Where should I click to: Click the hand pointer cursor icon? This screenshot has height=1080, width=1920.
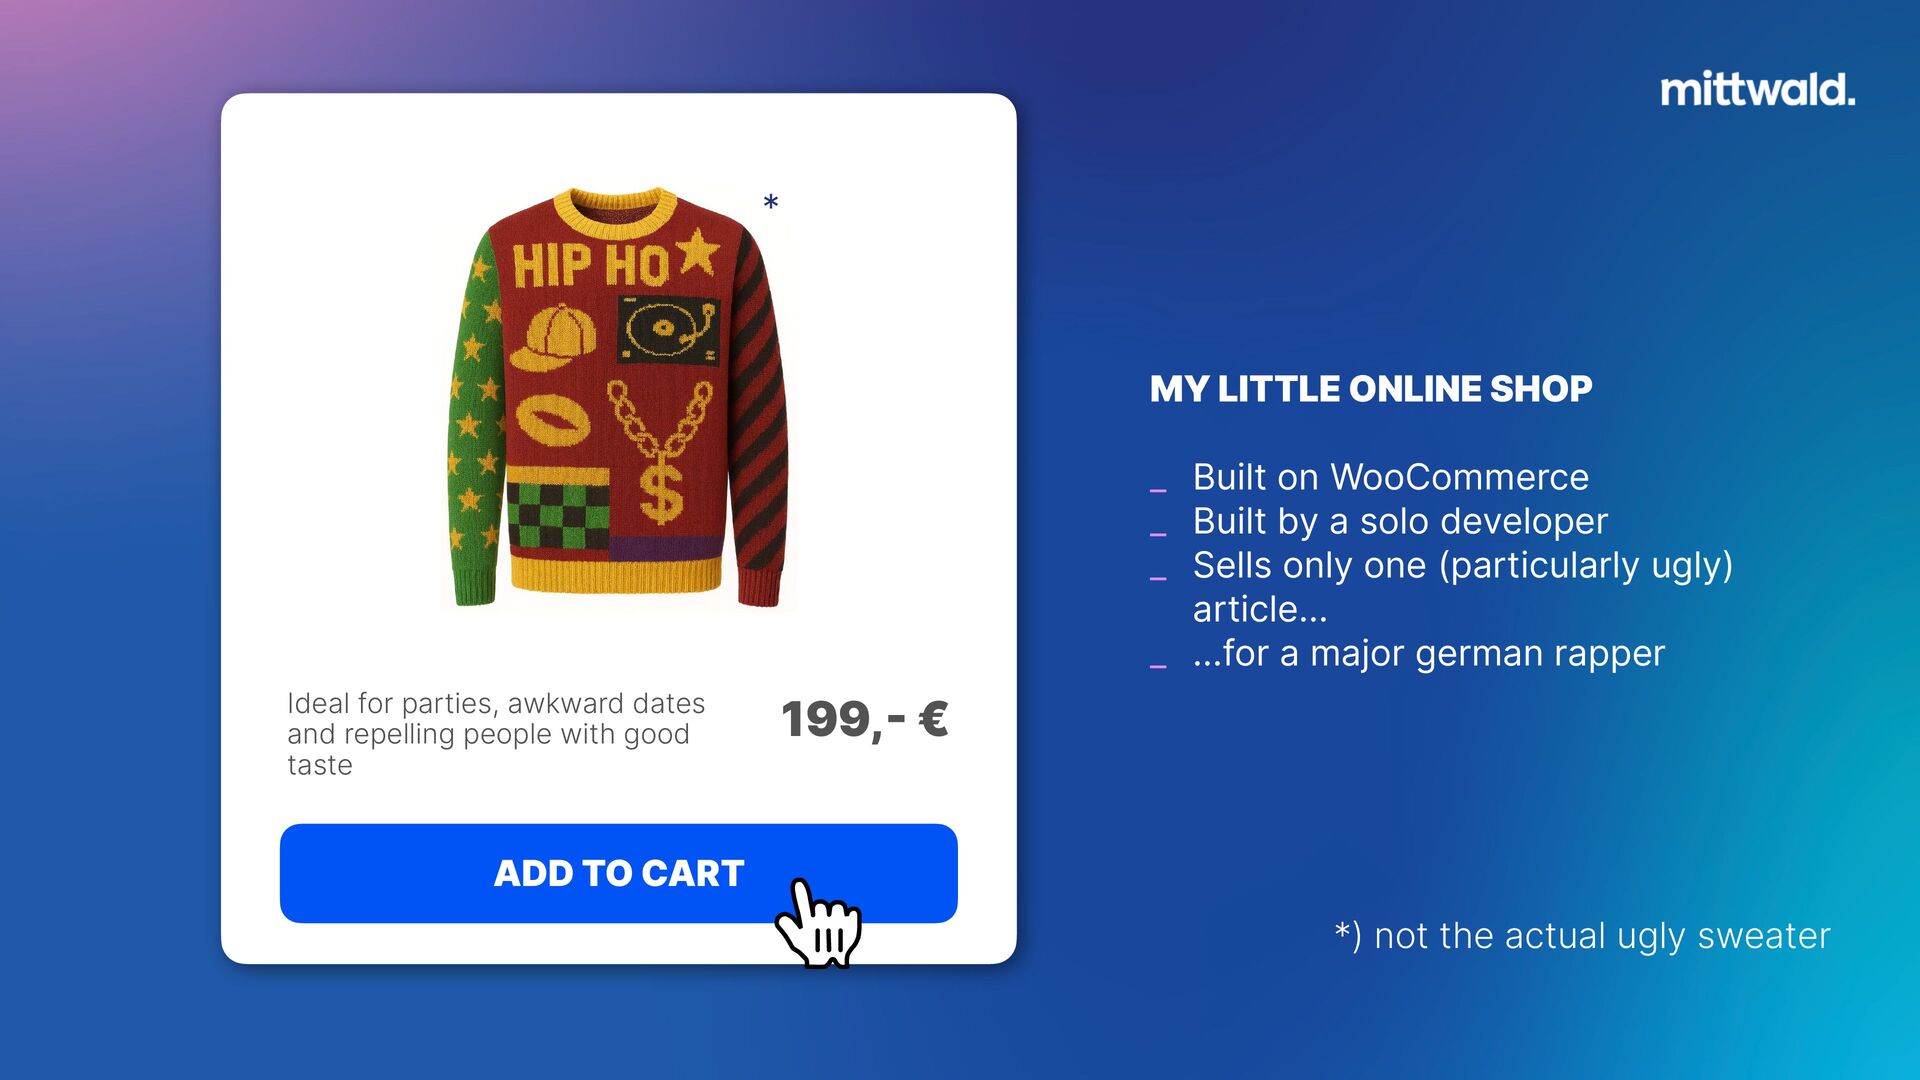818,923
